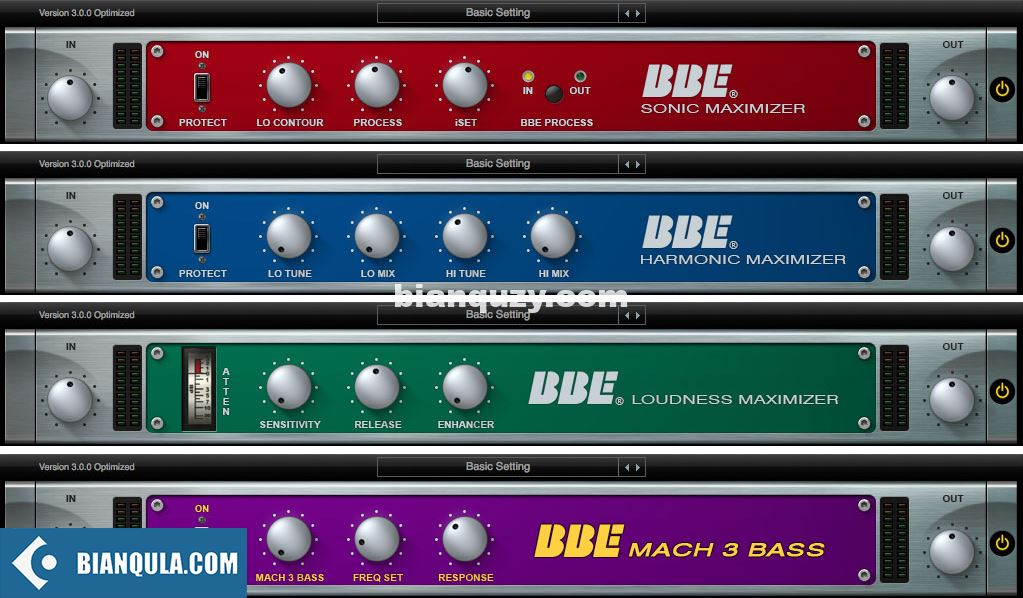The width and height of the screenshot is (1023, 598).
Task: Flip the PROTECT switch on Harmonic Maximizer
Action: point(202,238)
